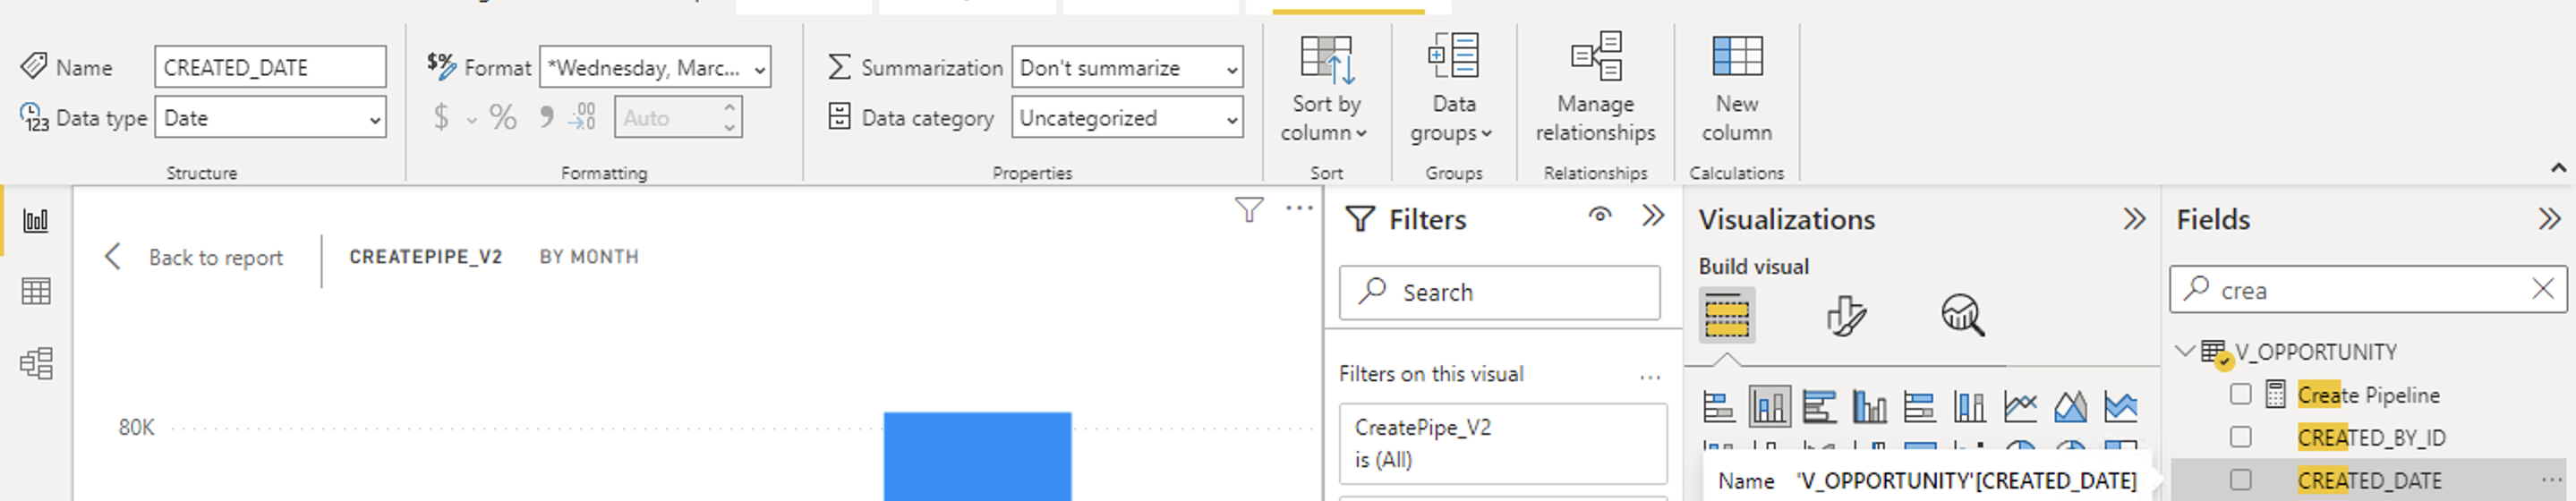Image resolution: width=2576 pixels, height=501 pixels.
Task: Clear the Fields search text
Action: pyautogui.click(x=2542, y=289)
